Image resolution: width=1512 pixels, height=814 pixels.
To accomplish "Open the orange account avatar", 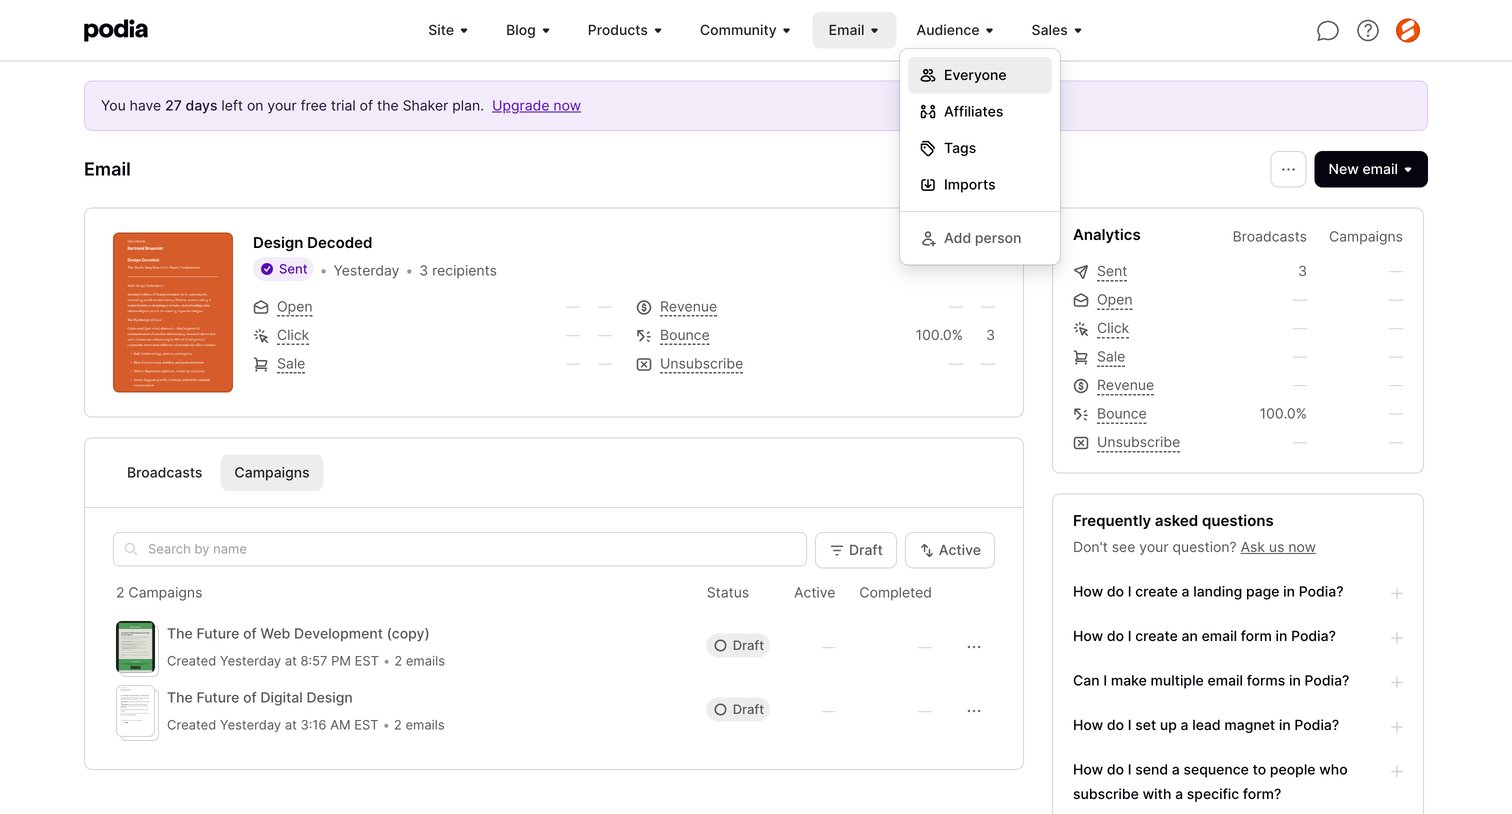I will [1408, 31].
